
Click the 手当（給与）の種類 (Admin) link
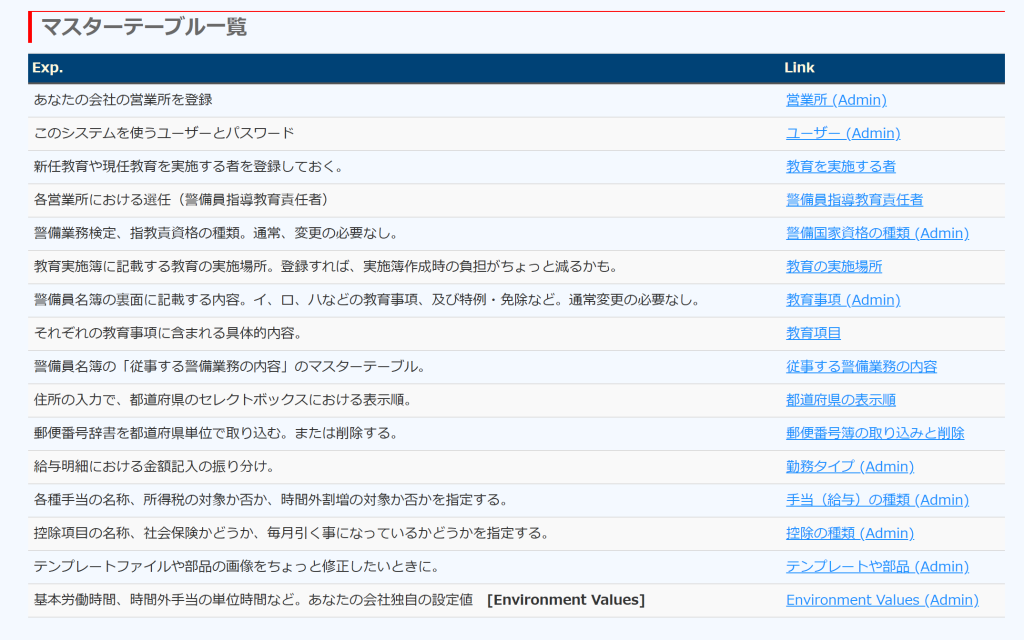point(877,500)
